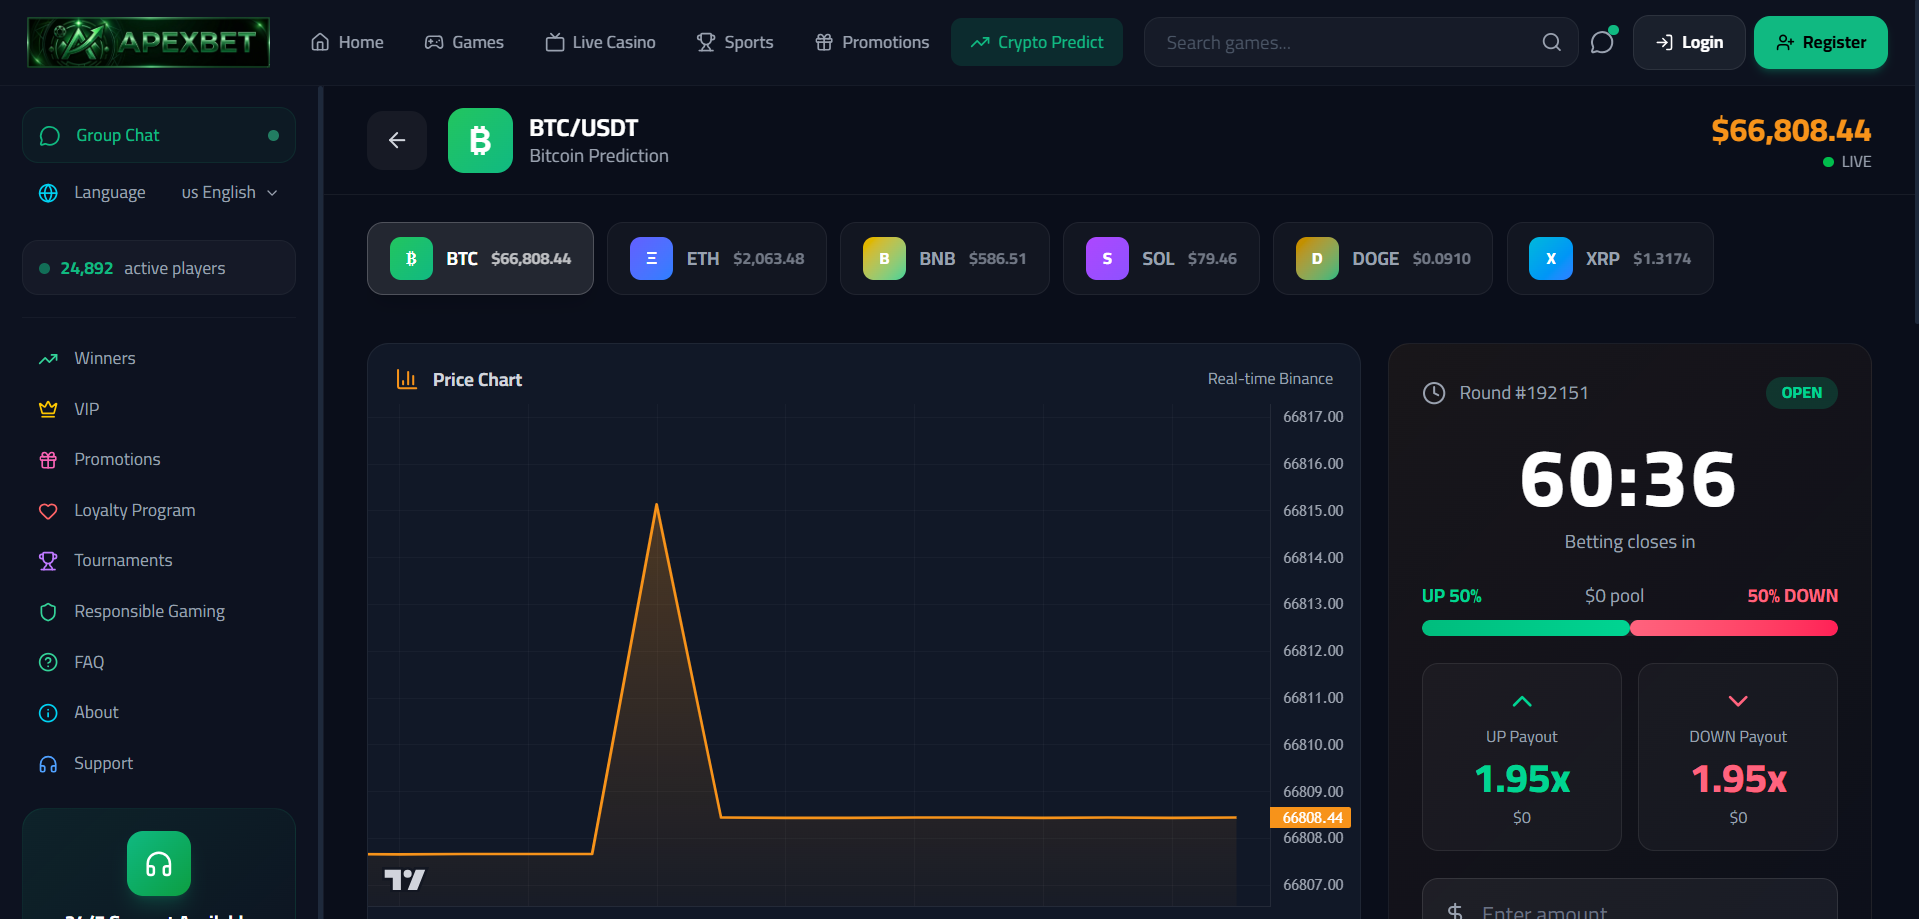Click the UP/DOWN pool ratio bar
This screenshot has height=919, width=1919.
click(x=1629, y=628)
